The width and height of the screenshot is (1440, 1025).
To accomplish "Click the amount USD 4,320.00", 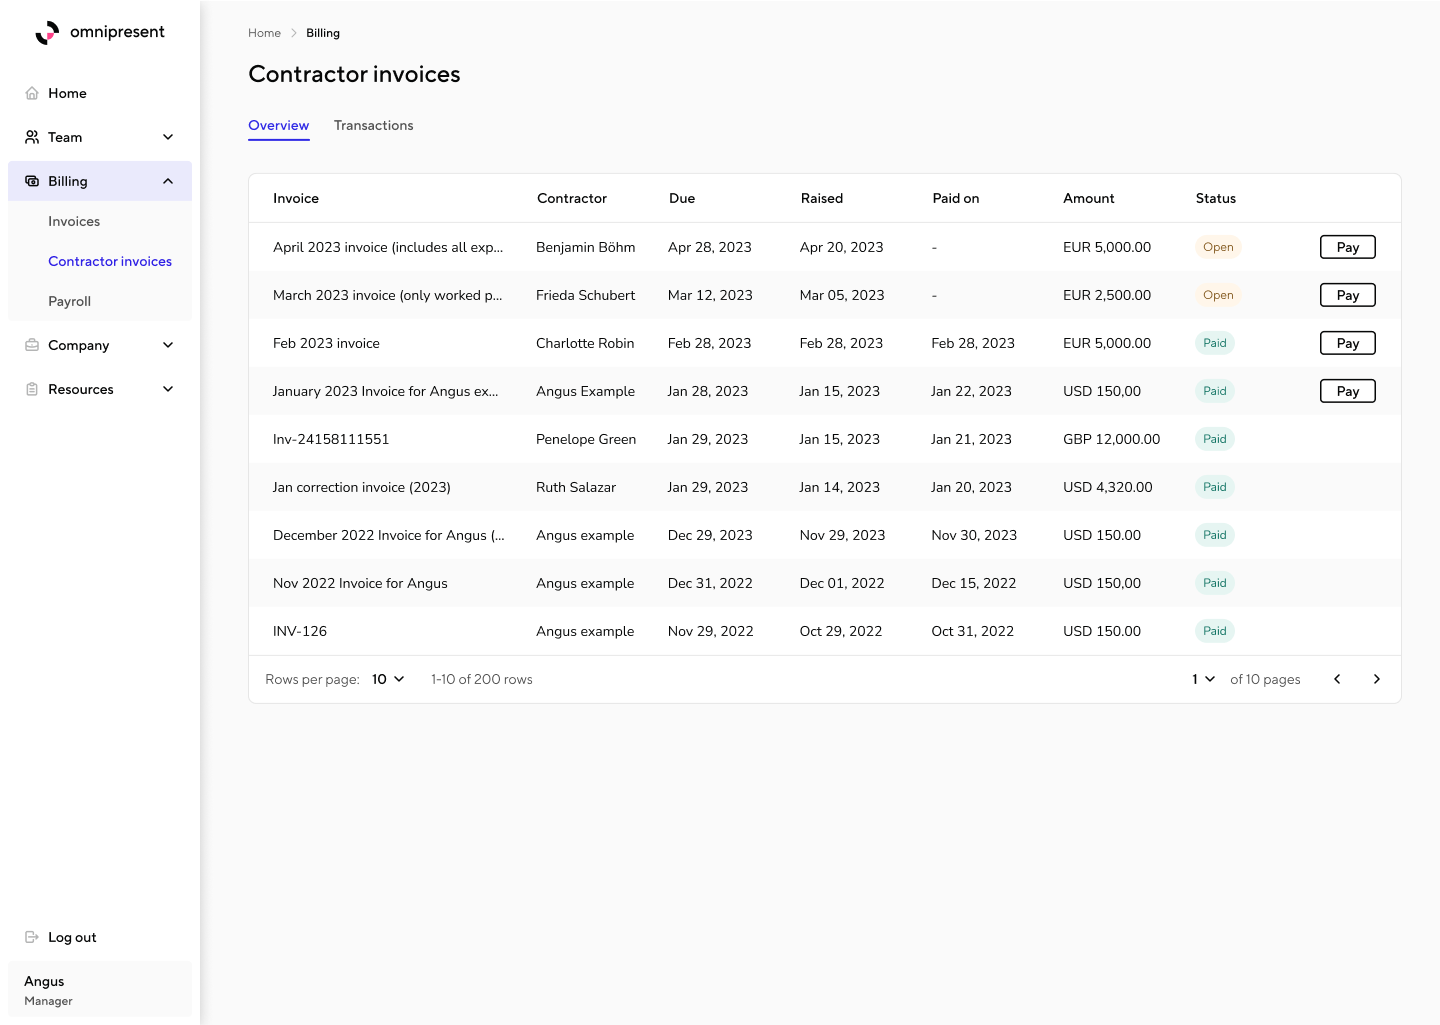I will [1108, 487].
